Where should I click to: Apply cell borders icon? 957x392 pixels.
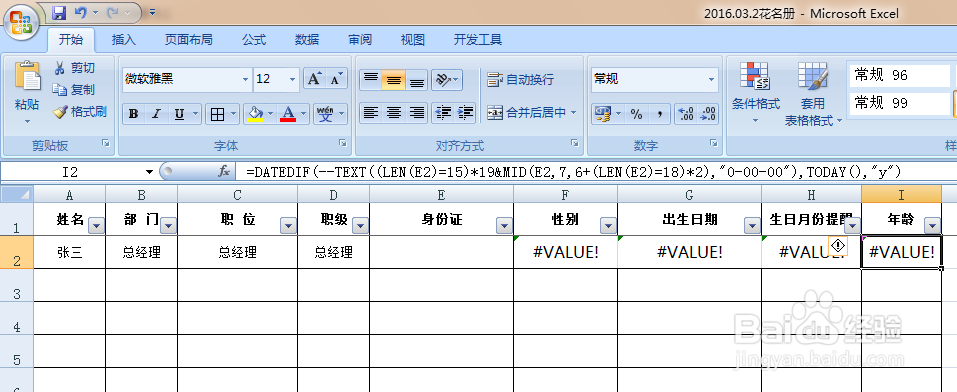(x=217, y=114)
